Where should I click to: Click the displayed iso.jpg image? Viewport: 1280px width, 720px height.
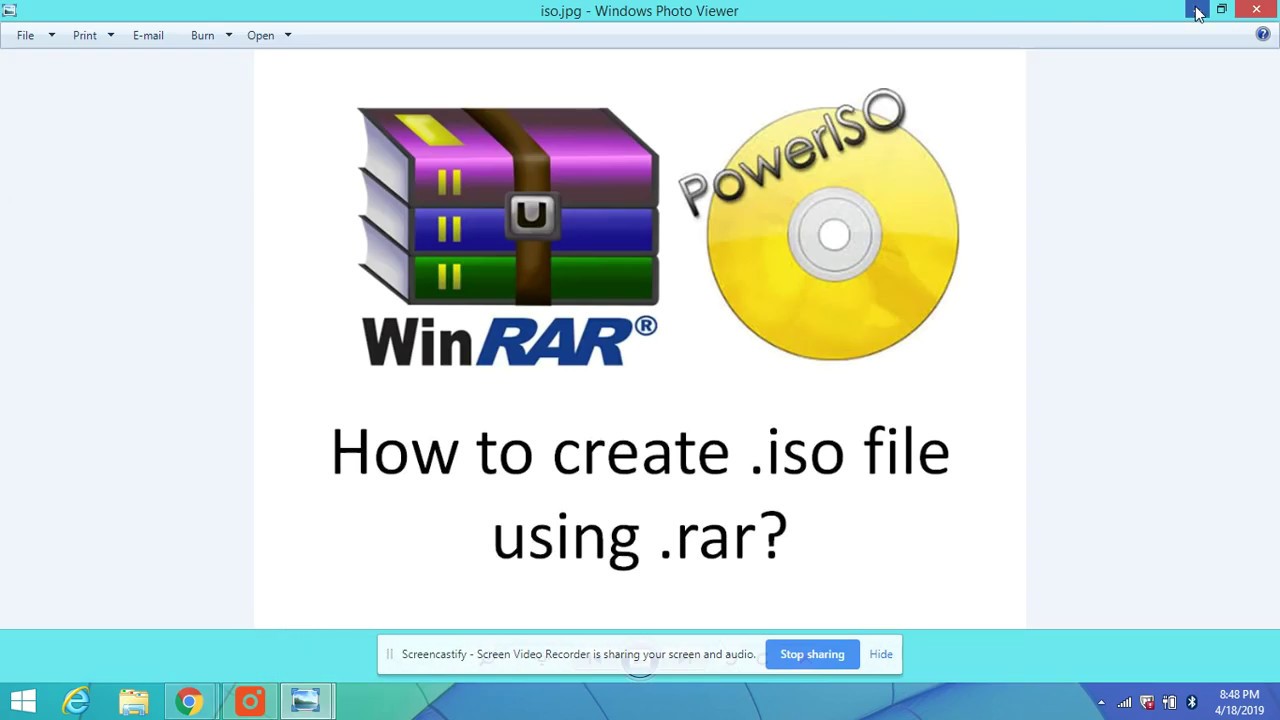click(640, 339)
